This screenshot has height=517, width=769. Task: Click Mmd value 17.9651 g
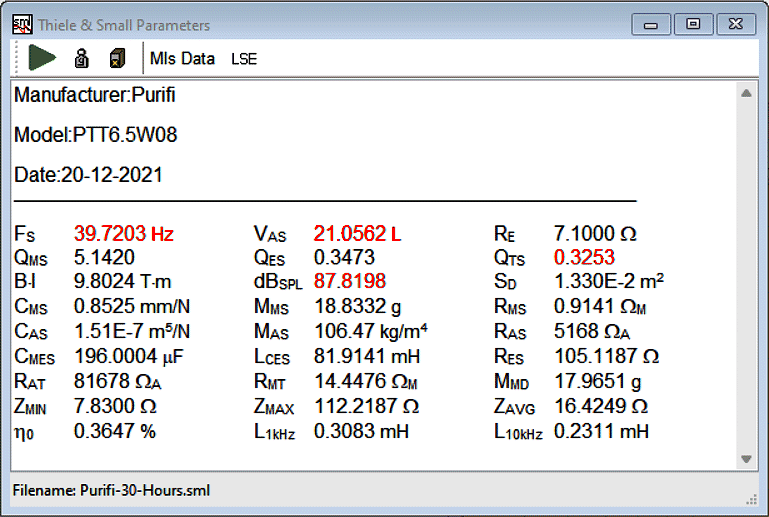[598, 382]
